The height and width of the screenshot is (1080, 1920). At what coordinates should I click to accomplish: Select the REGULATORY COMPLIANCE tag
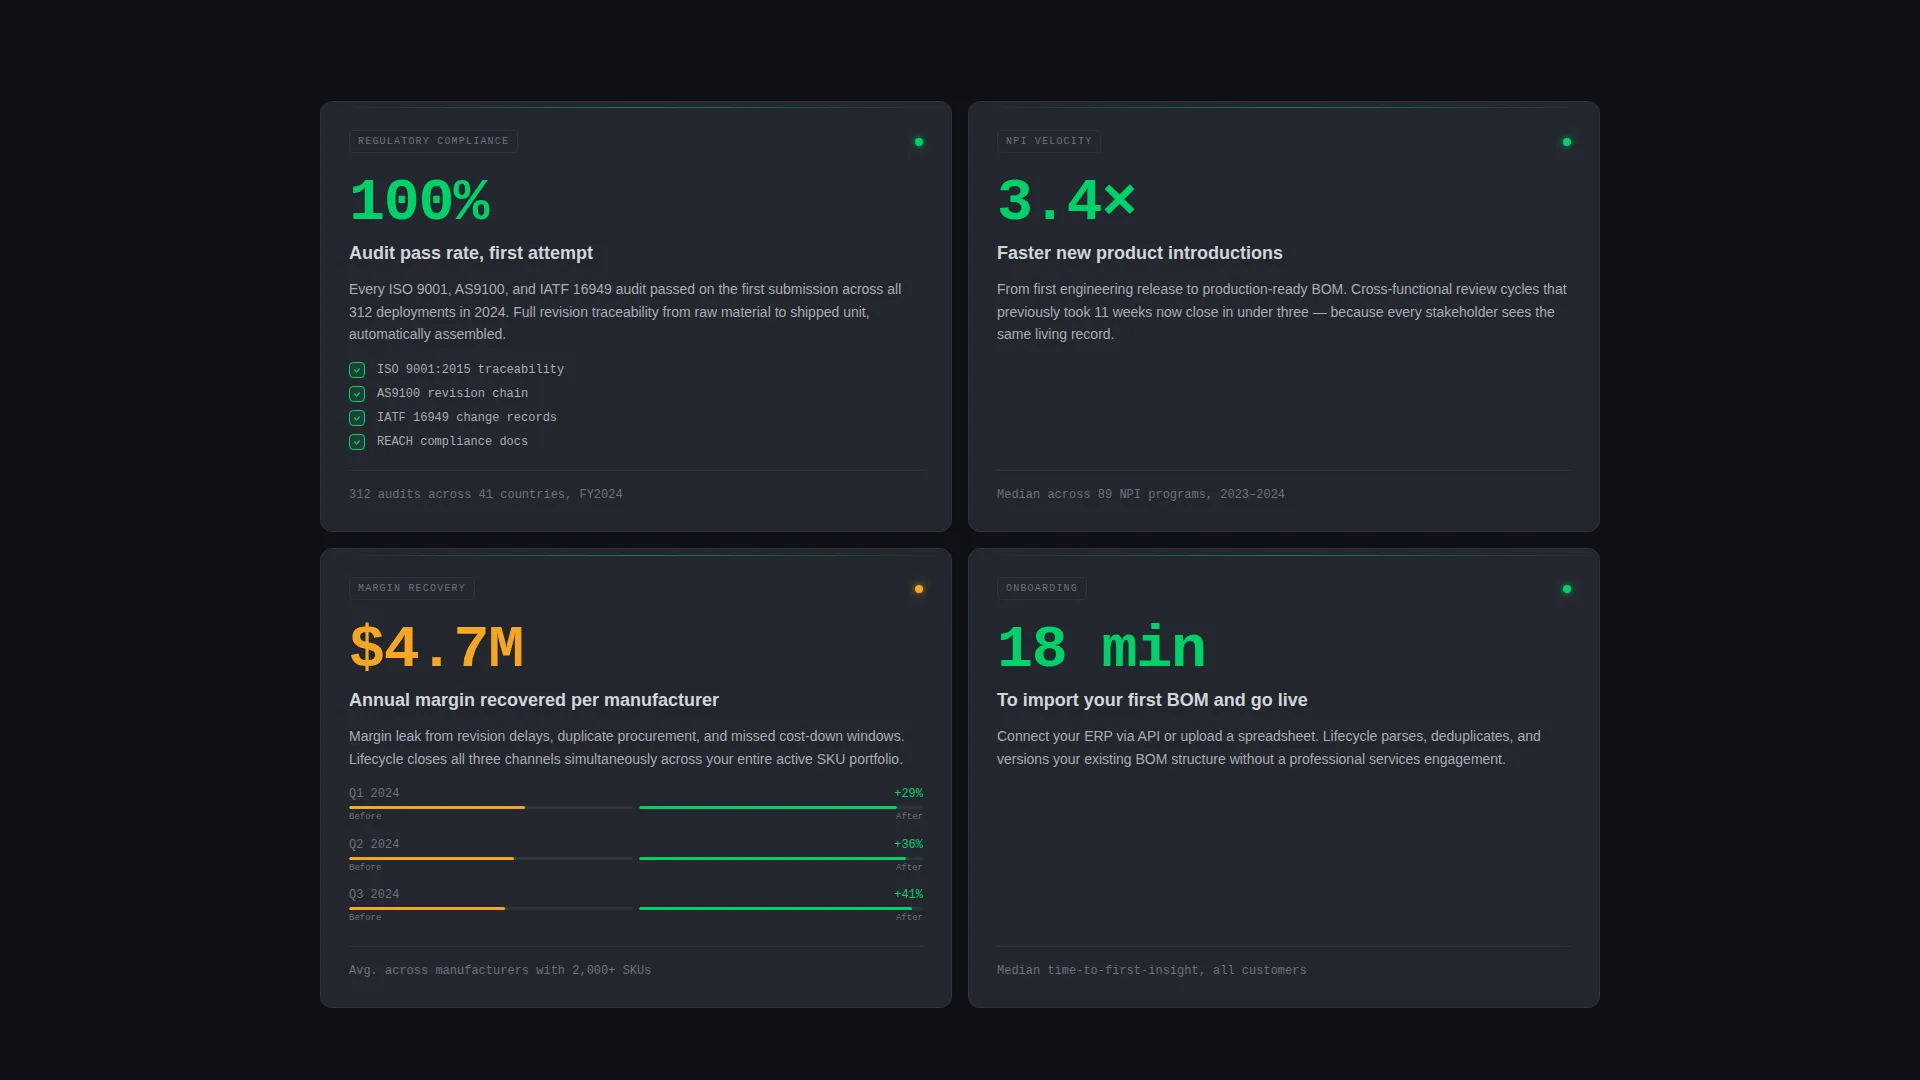tap(433, 141)
